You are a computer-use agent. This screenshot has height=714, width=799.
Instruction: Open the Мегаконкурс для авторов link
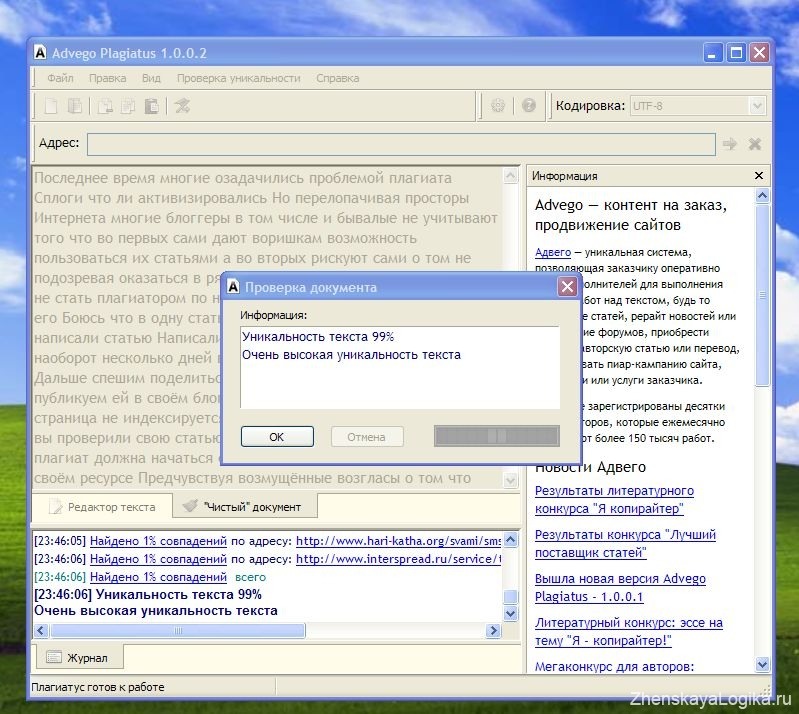(615, 666)
